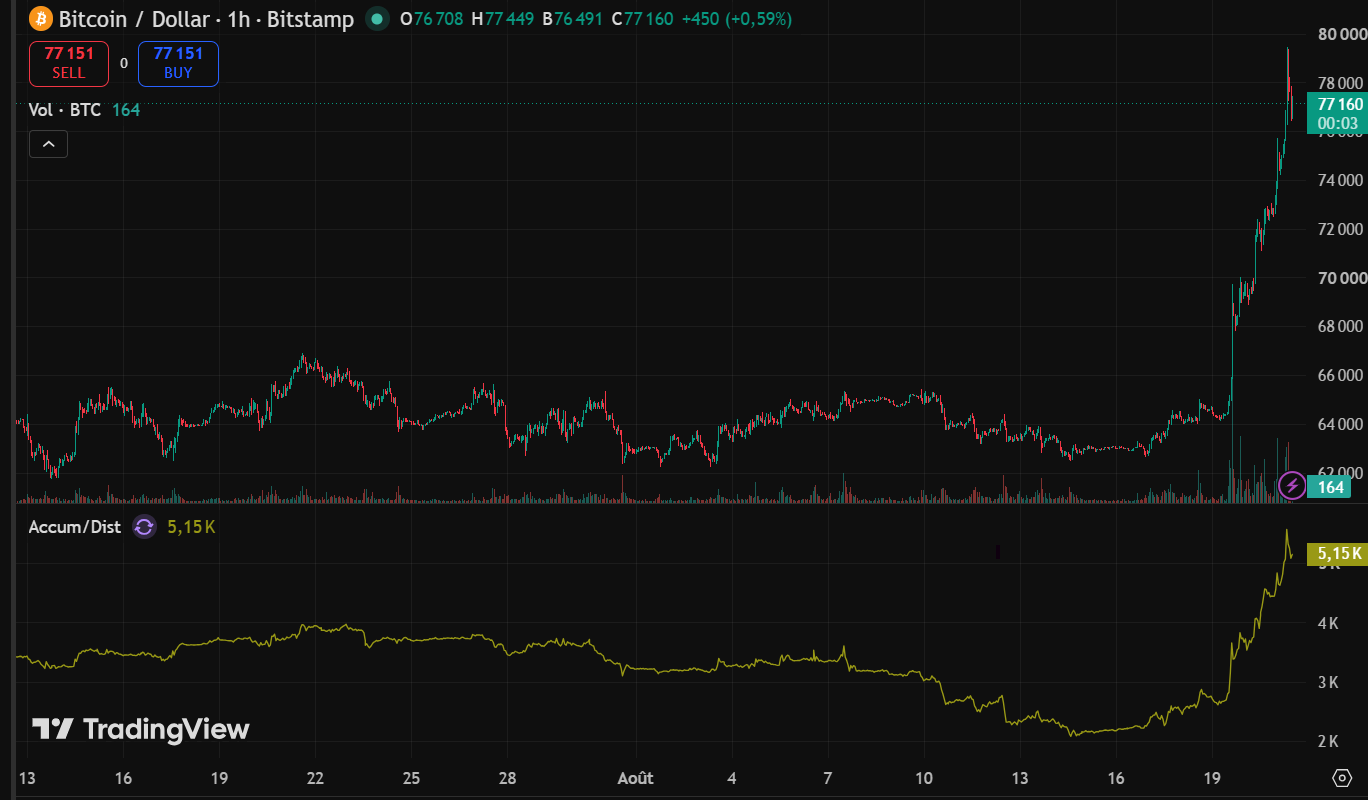Click the 66 000 price axis label
The image size is (1368, 800).
[1341, 375]
